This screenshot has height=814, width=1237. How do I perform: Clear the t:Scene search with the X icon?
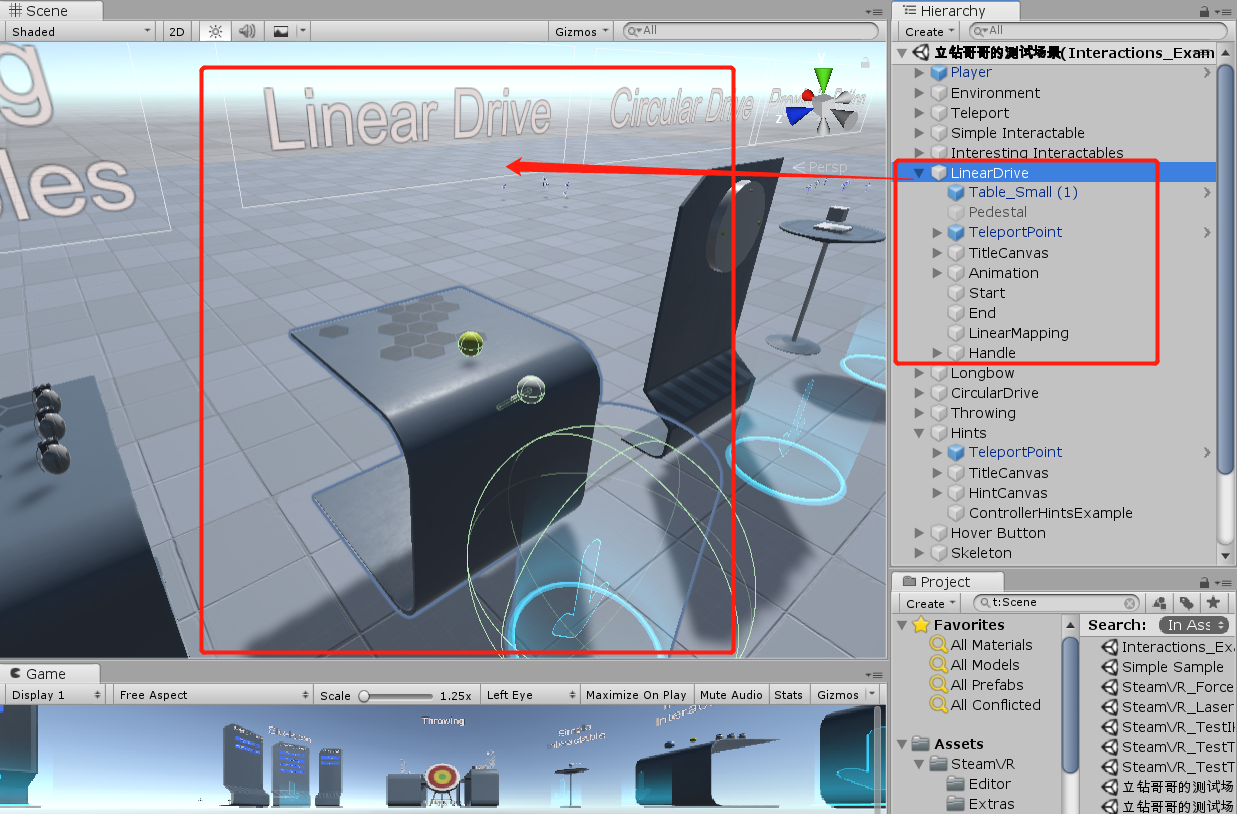(x=1129, y=602)
